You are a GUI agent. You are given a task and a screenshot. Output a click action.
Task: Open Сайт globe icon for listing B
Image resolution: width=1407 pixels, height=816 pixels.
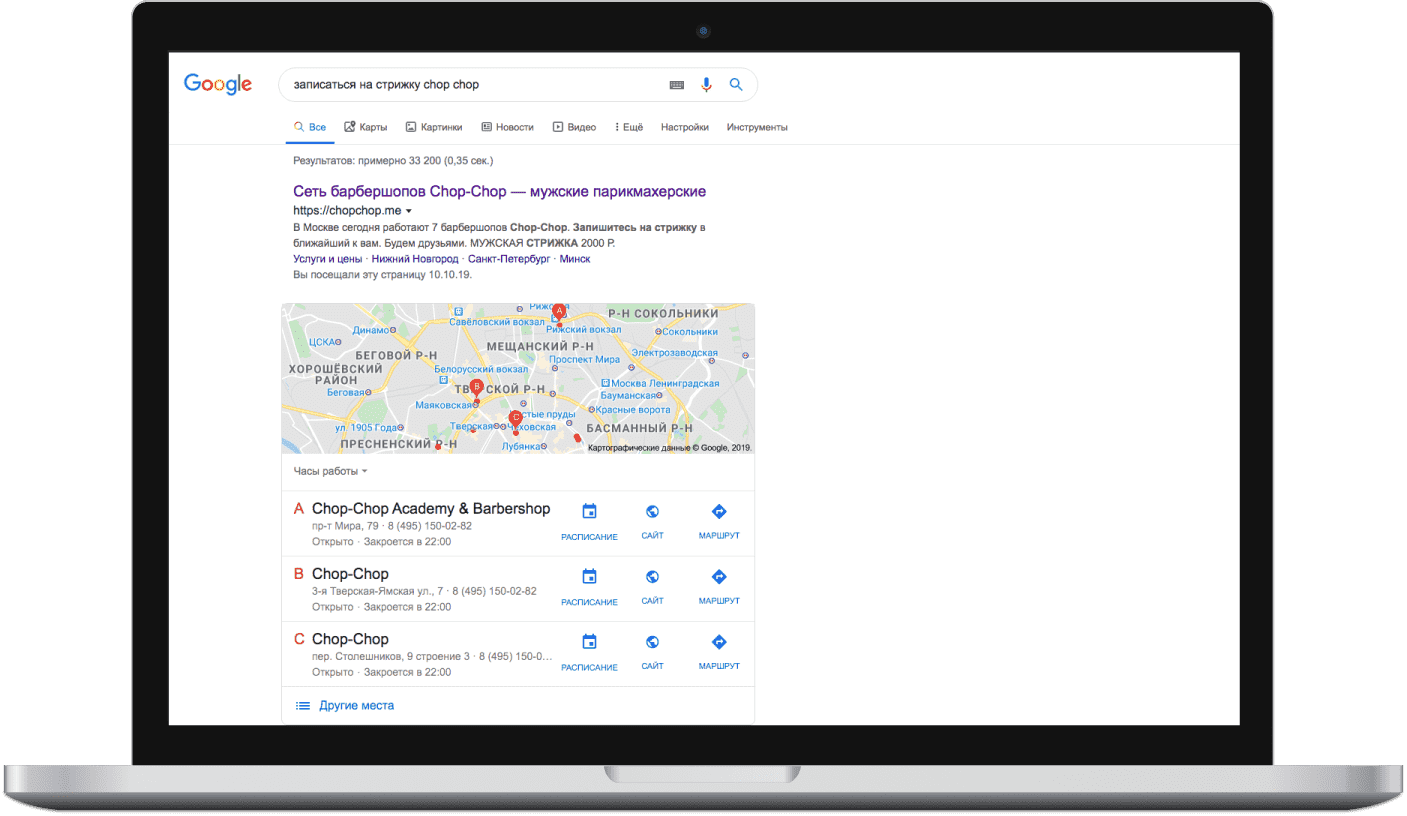(652, 577)
